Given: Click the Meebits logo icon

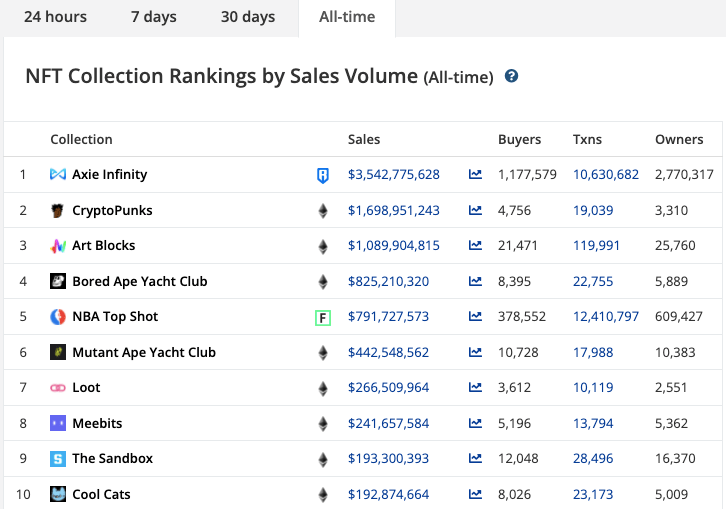Looking at the screenshot, I should pyautogui.click(x=58, y=423).
